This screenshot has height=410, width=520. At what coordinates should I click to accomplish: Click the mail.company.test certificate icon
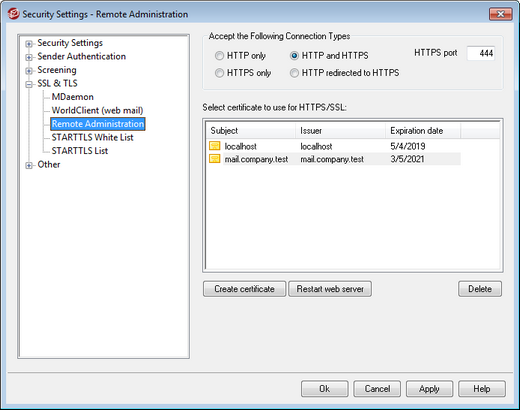215,159
